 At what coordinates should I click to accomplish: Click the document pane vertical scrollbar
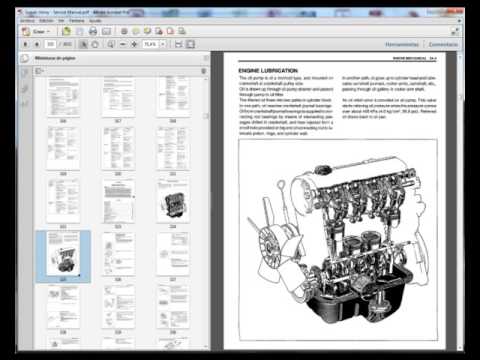coord(460,200)
